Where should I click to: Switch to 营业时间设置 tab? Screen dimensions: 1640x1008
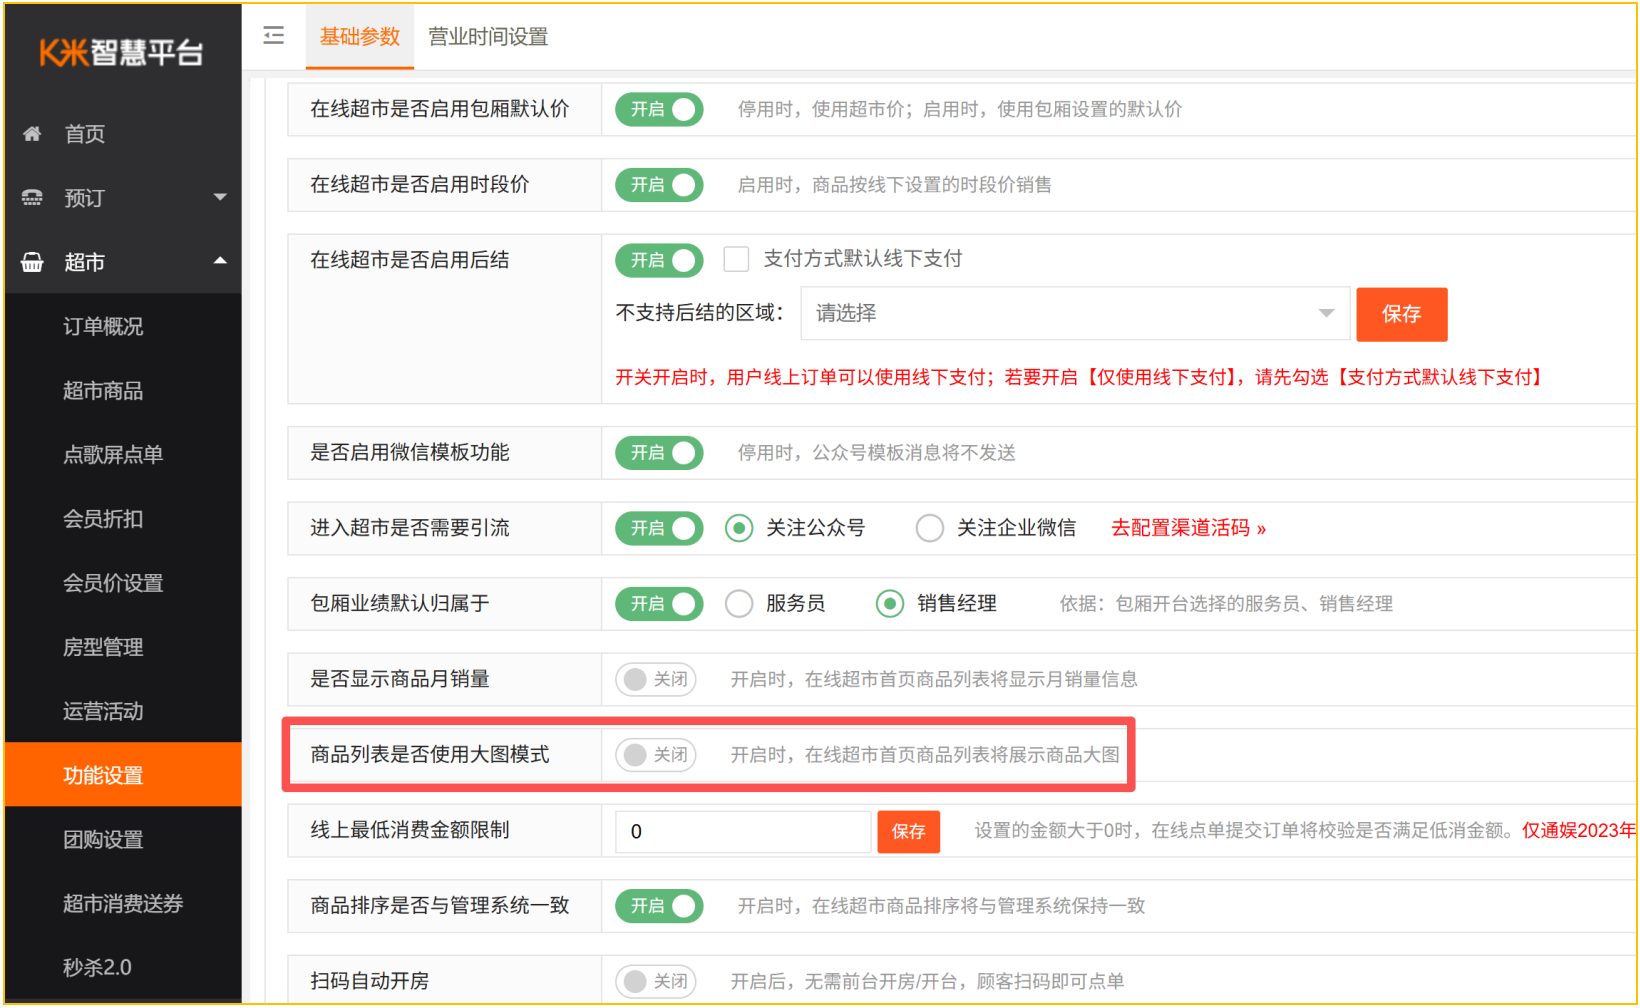[487, 36]
